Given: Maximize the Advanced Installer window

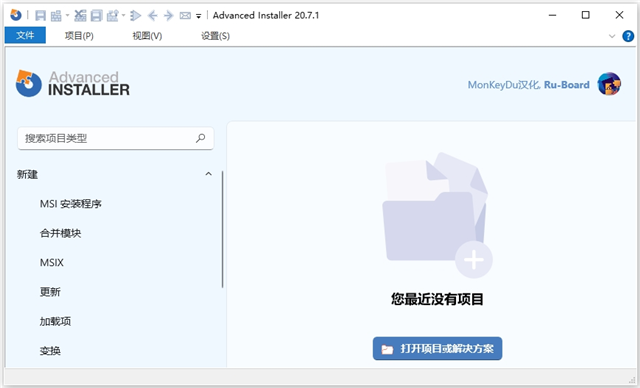Looking at the screenshot, I should click(585, 16).
